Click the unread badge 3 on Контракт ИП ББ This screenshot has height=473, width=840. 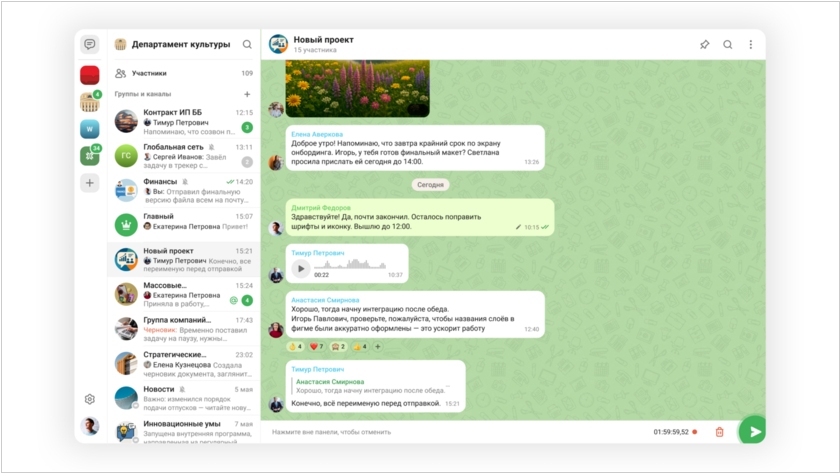pyautogui.click(x=247, y=127)
